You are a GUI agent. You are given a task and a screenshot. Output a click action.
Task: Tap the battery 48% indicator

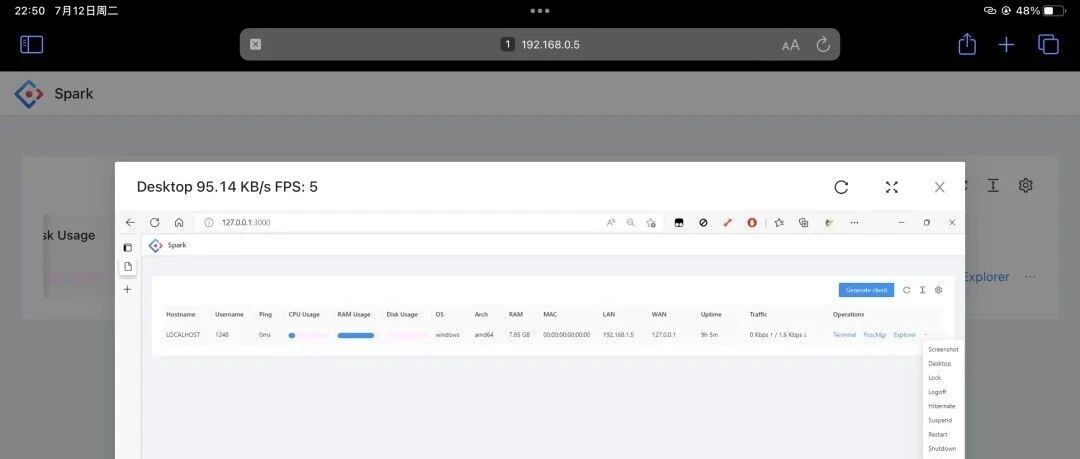1040,11
